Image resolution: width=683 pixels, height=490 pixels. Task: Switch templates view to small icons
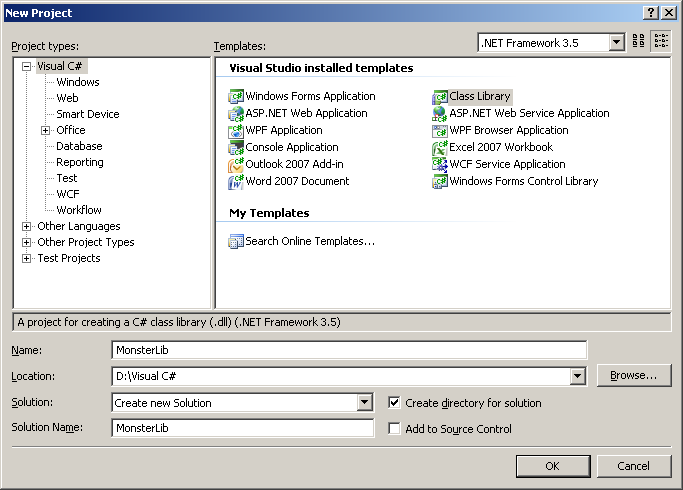(661, 41)
